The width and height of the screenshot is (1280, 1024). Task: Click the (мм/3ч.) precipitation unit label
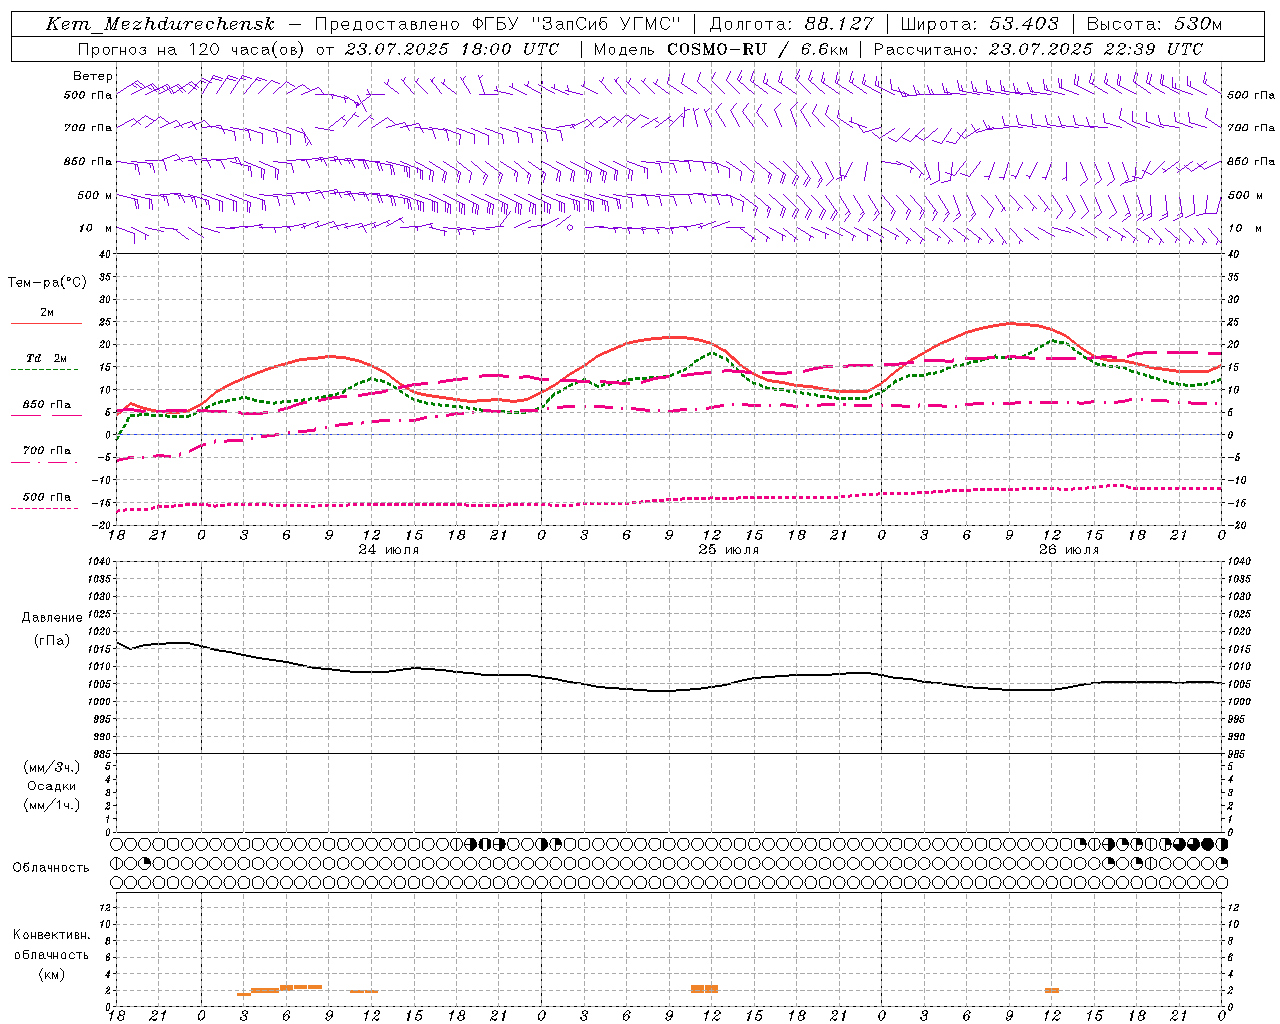coord(52,768)
